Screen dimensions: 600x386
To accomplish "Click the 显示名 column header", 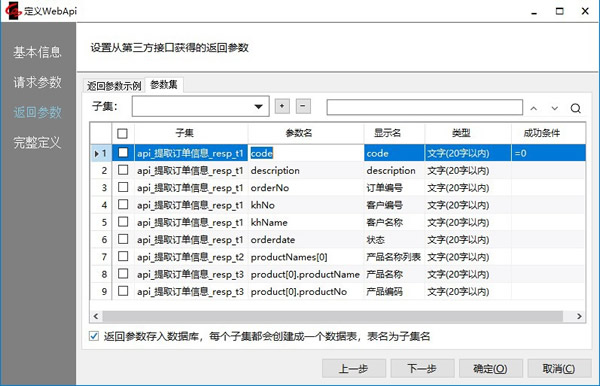I will click(x=394, y=133).
